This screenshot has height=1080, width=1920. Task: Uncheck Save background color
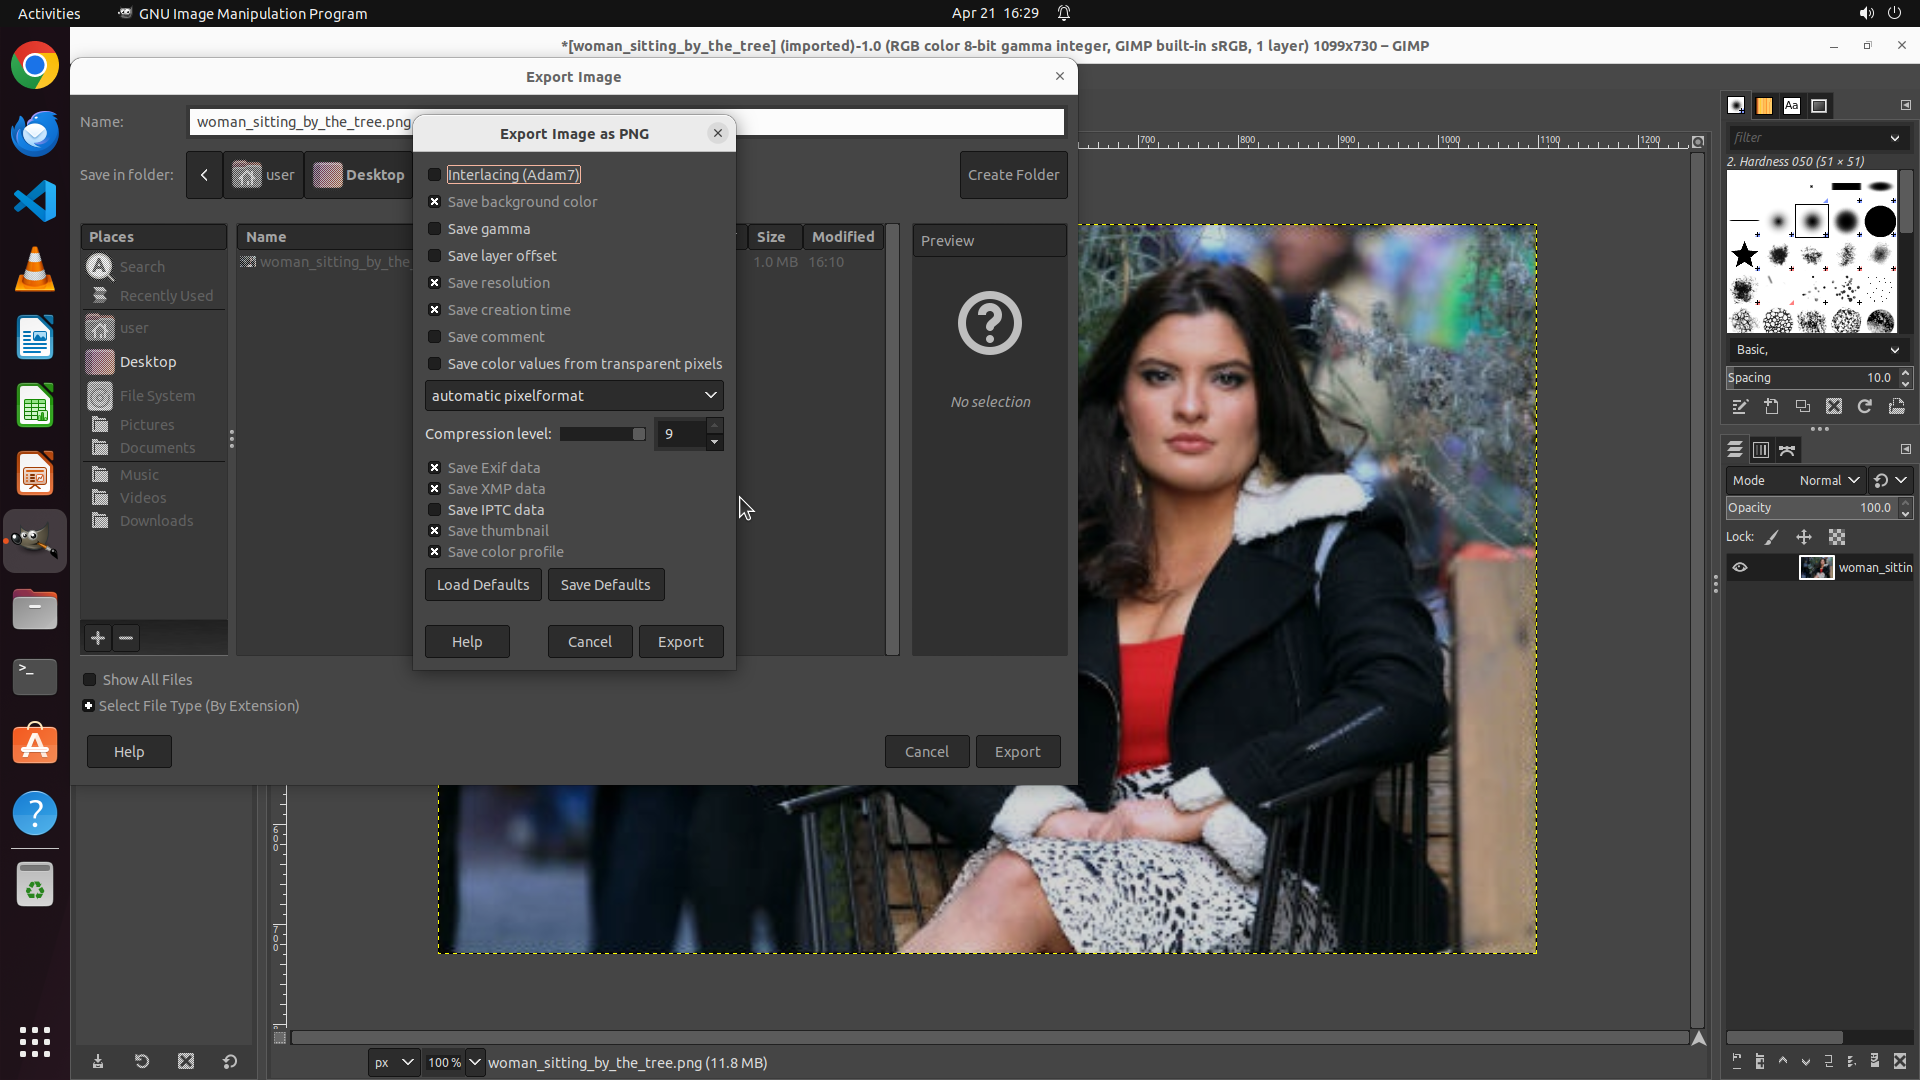[x=435, y=202]
